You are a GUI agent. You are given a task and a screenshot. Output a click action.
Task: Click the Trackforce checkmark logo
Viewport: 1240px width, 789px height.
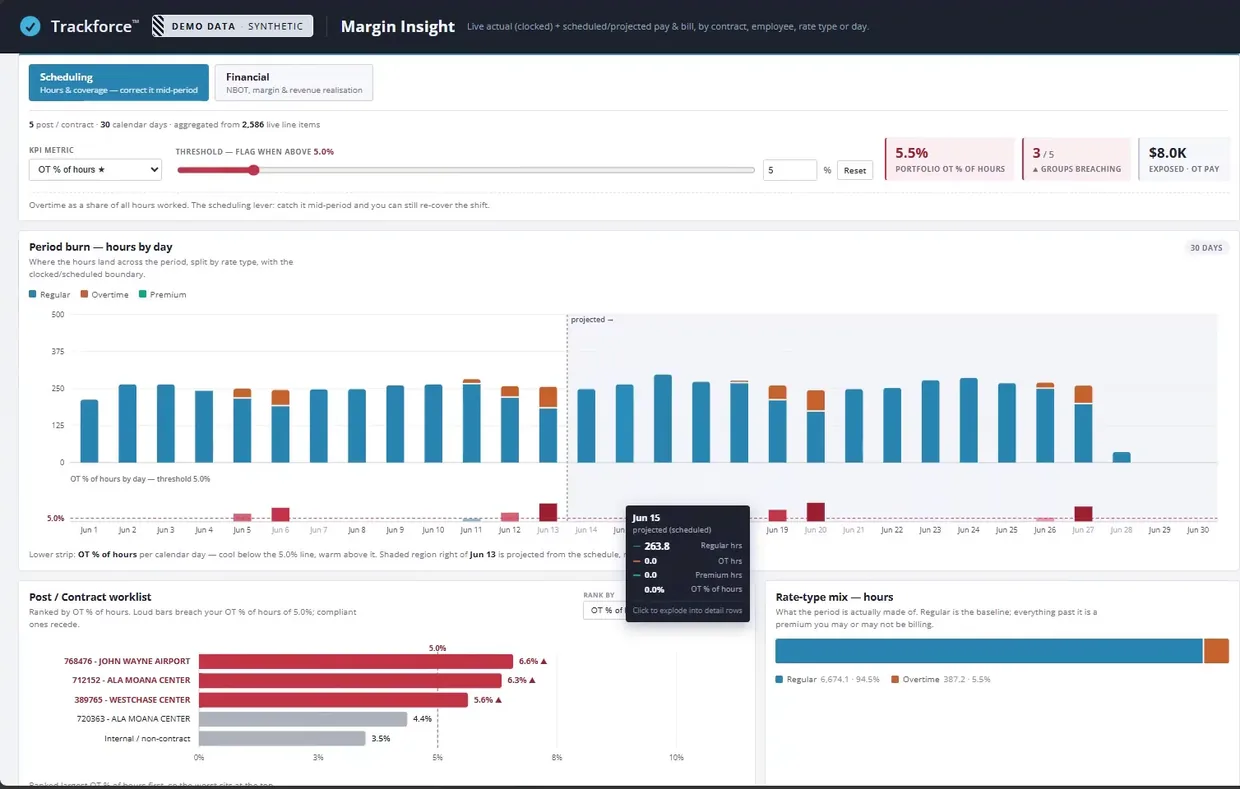(30, 26)
